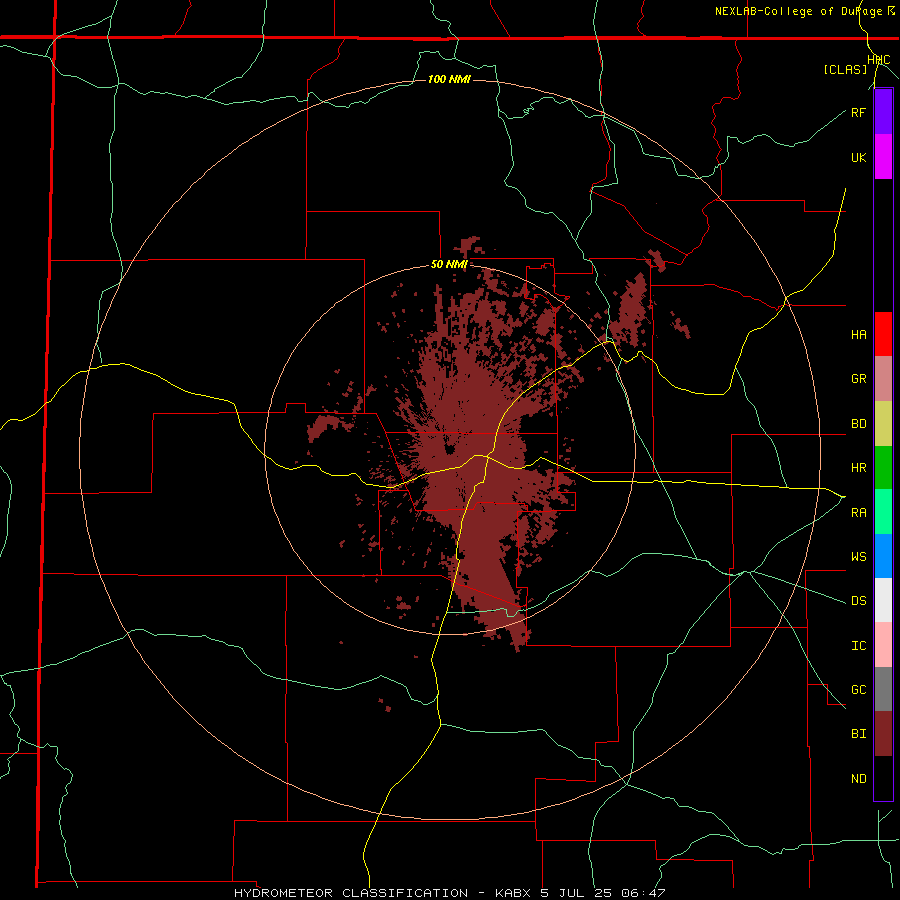900x900 pixels.
Task: Click the 5 JUL 25 date text
Action: click(x=576, y=893)
